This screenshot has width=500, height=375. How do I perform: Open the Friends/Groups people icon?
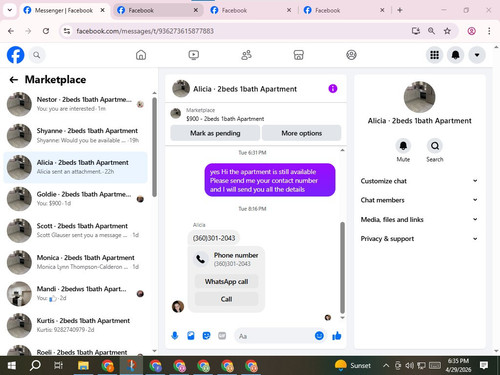pyautogui.click(x=246, y=55)
